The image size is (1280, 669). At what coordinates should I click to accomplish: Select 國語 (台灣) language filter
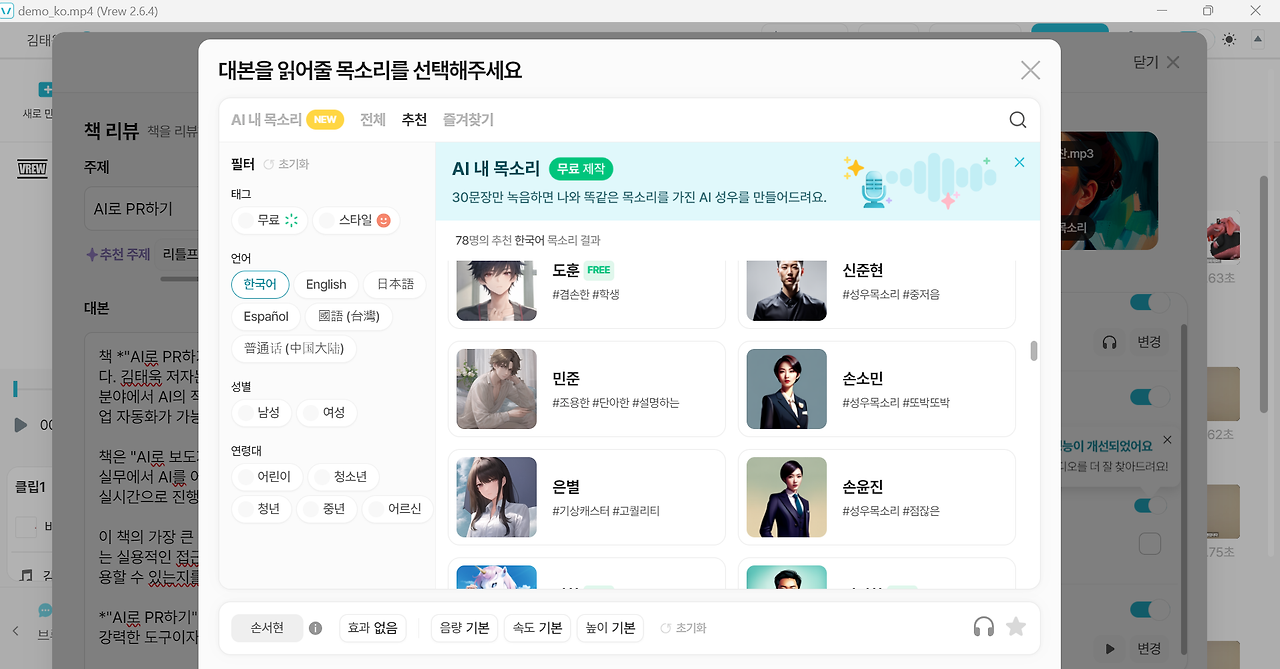pos(349,316)
